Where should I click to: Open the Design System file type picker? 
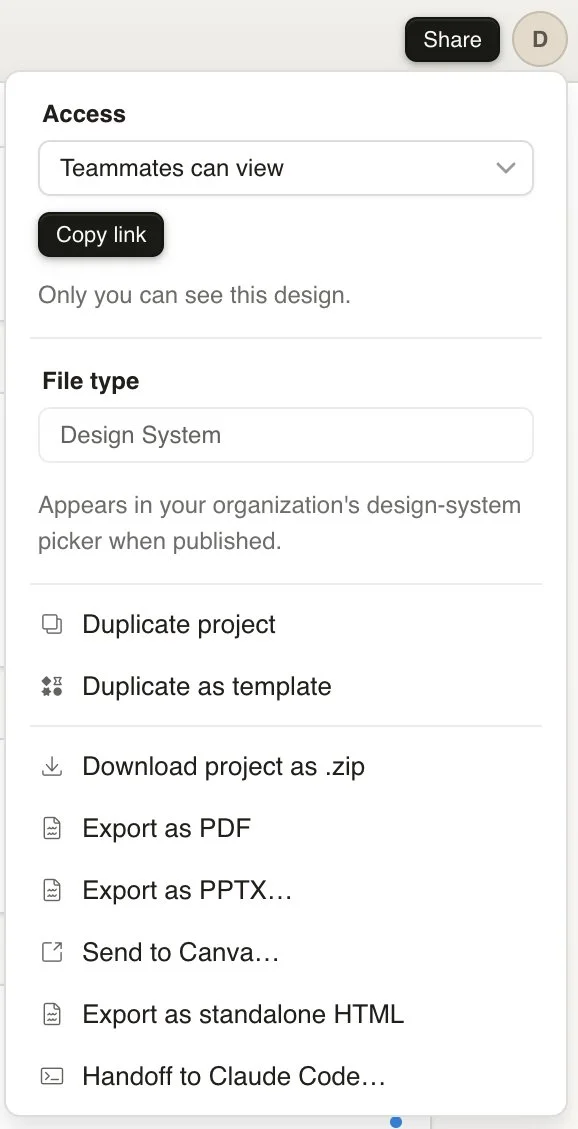pos(285,435)
